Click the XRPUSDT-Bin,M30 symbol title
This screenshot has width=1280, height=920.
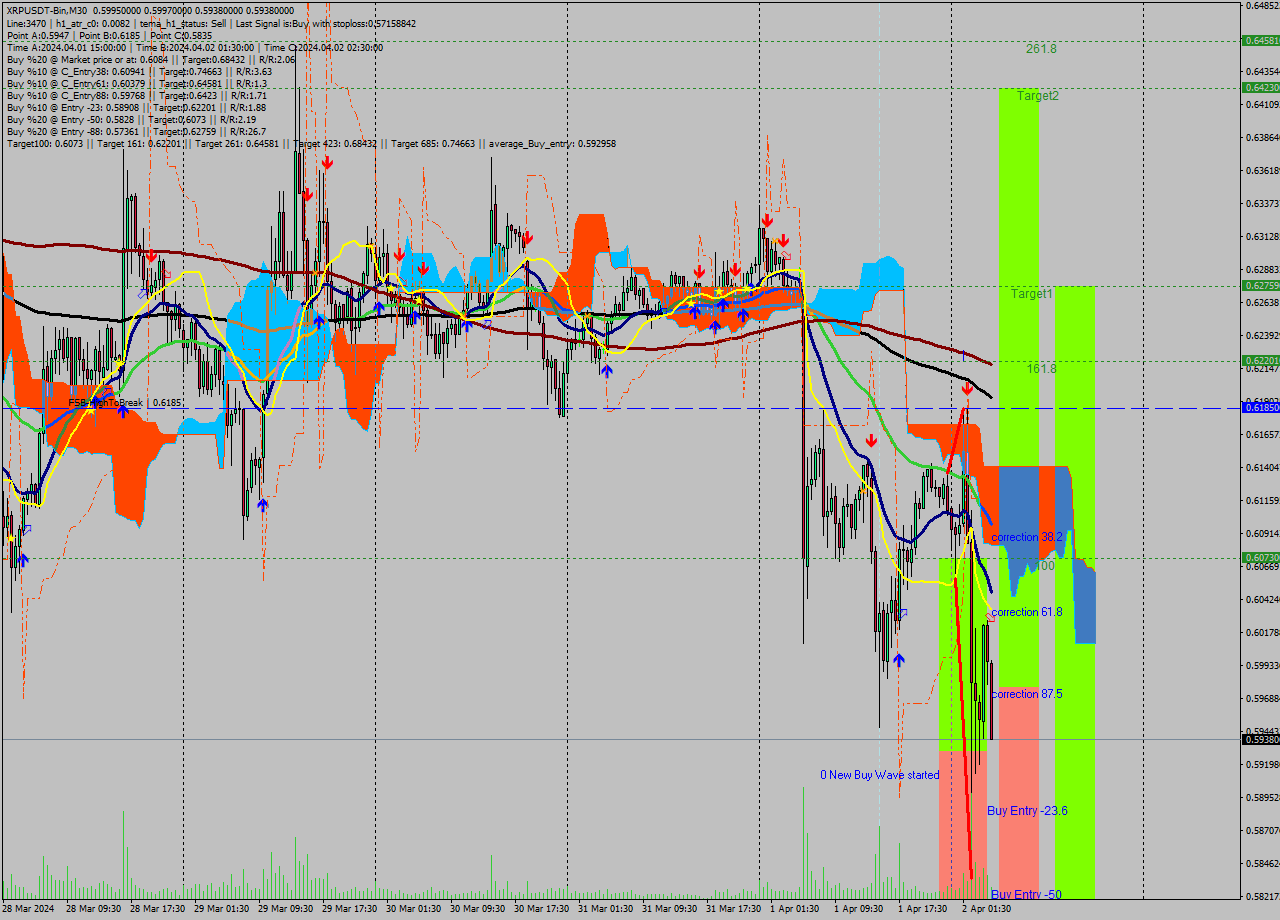[47, 10]
